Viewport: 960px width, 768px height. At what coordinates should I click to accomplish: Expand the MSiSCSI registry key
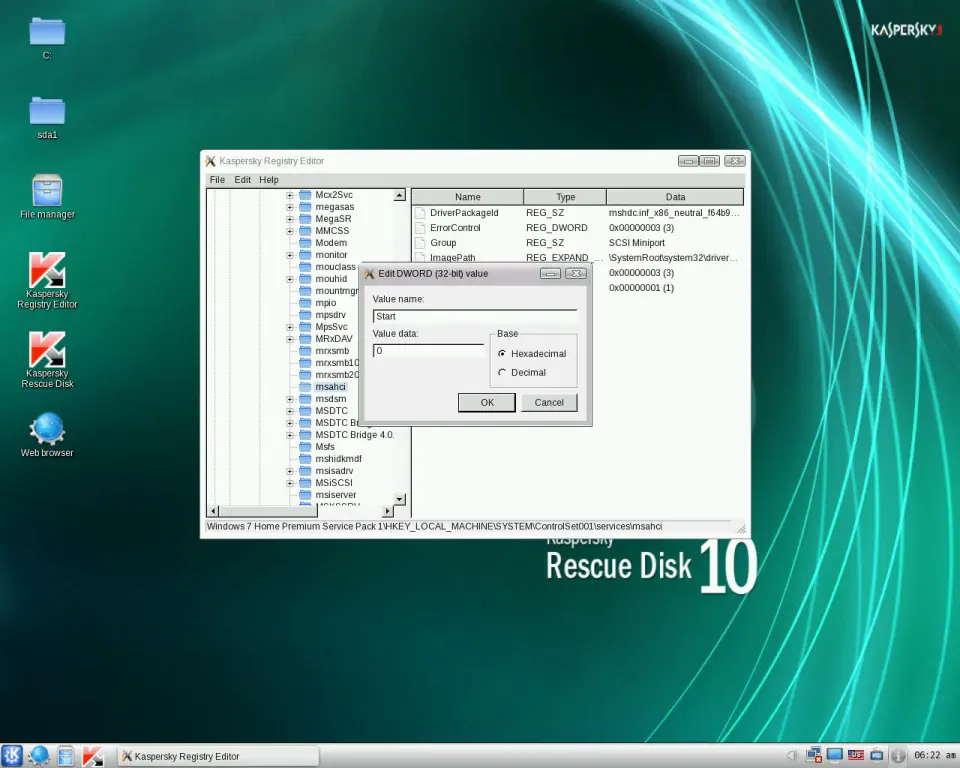coord(290,483)
